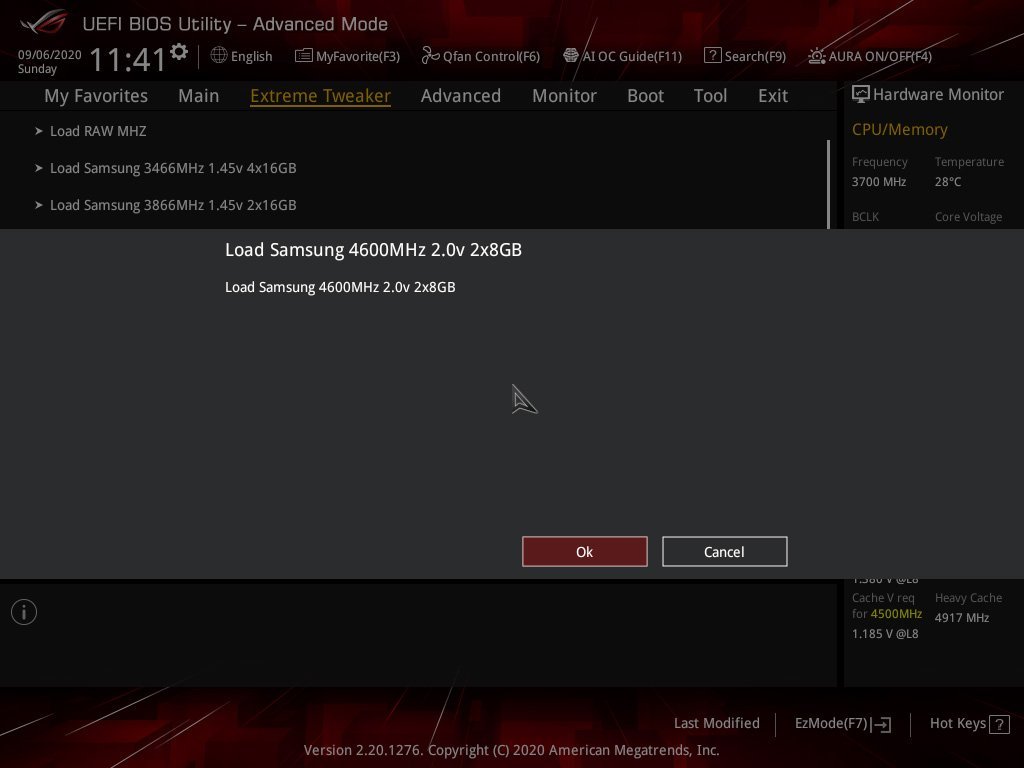Click the ROG logo icon

pos(43,22)
